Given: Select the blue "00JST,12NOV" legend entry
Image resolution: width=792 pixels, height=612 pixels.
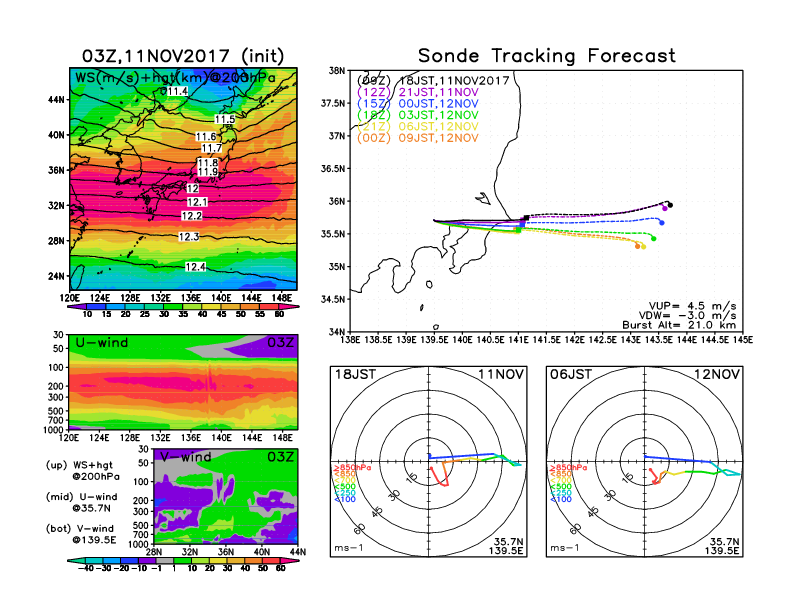Looking at the screenshot, I should [x=418, y=104].
